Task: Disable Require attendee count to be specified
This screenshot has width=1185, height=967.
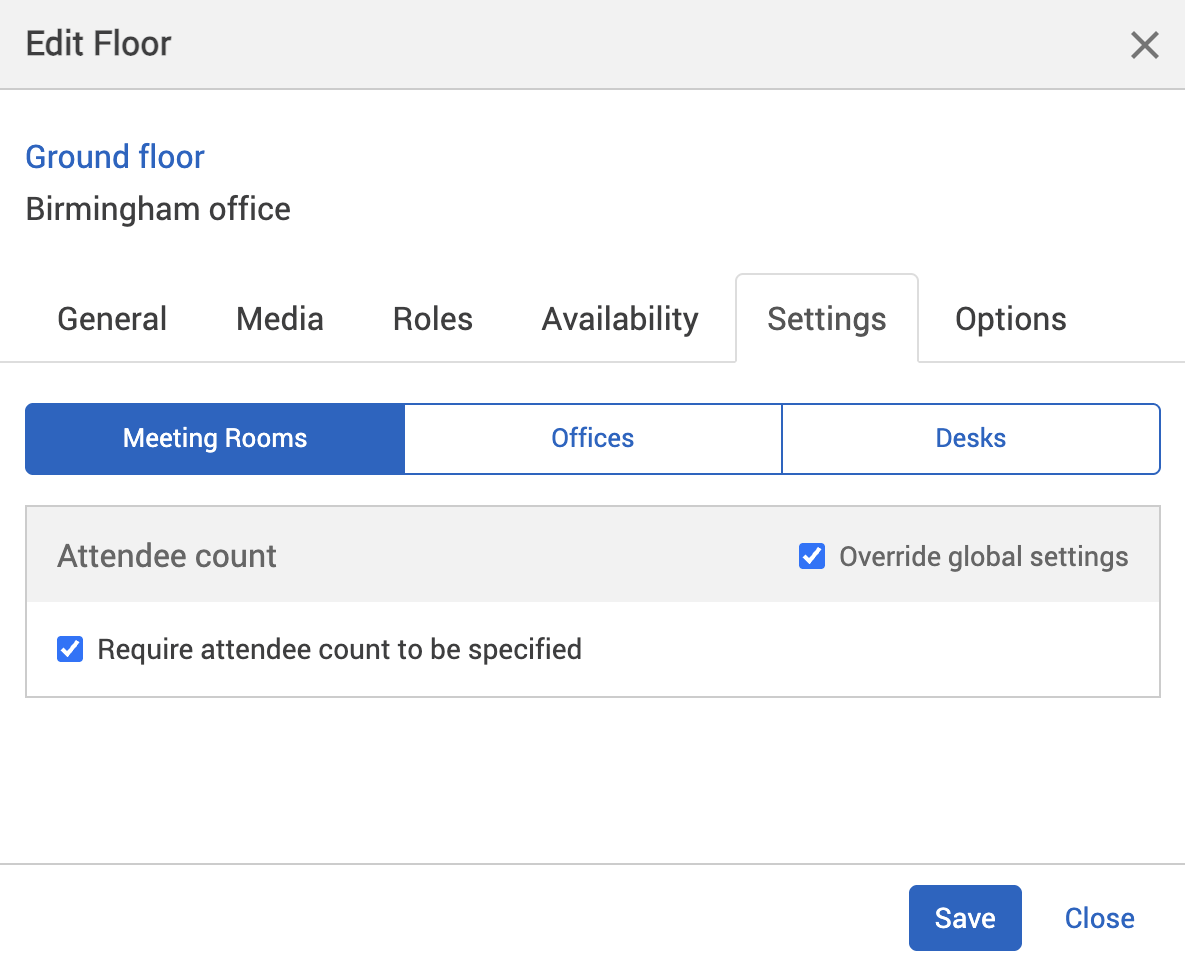Action: 69,649
